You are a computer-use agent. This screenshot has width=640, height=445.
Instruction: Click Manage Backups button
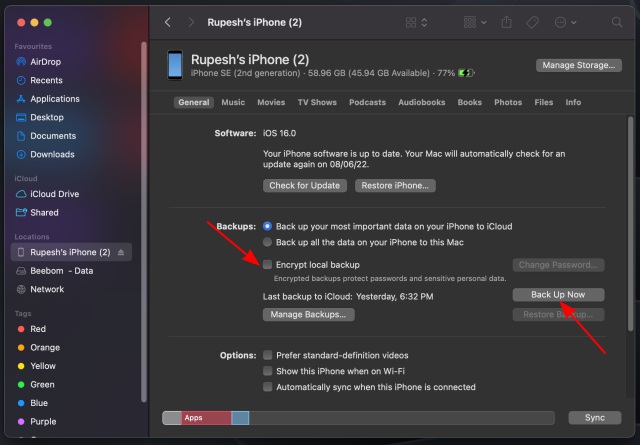click(x=309, y=314)
